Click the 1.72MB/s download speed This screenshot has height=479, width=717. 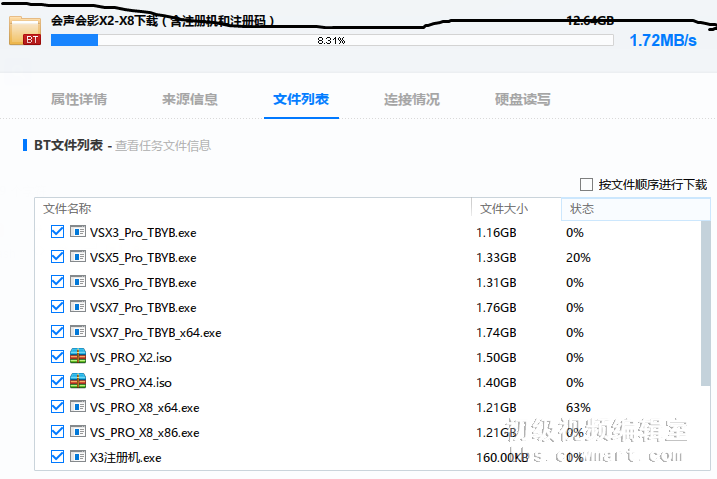pos(663,40)
